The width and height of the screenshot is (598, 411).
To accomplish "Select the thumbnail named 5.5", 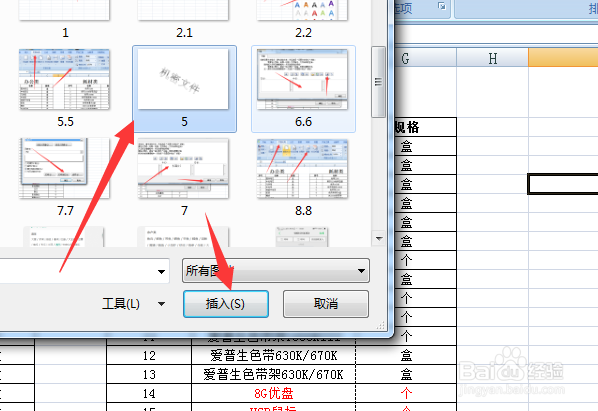I will pos(64,88).
